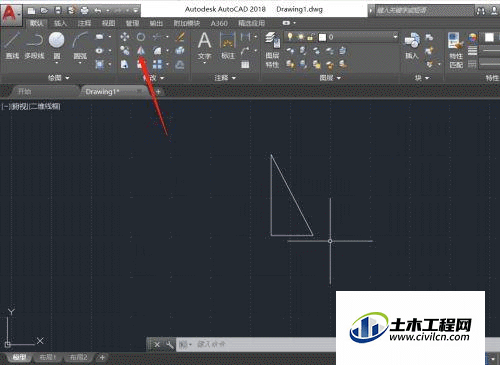Click the Insert block (插入) icon
Screen dimensions: 500x365
[412, 45]
